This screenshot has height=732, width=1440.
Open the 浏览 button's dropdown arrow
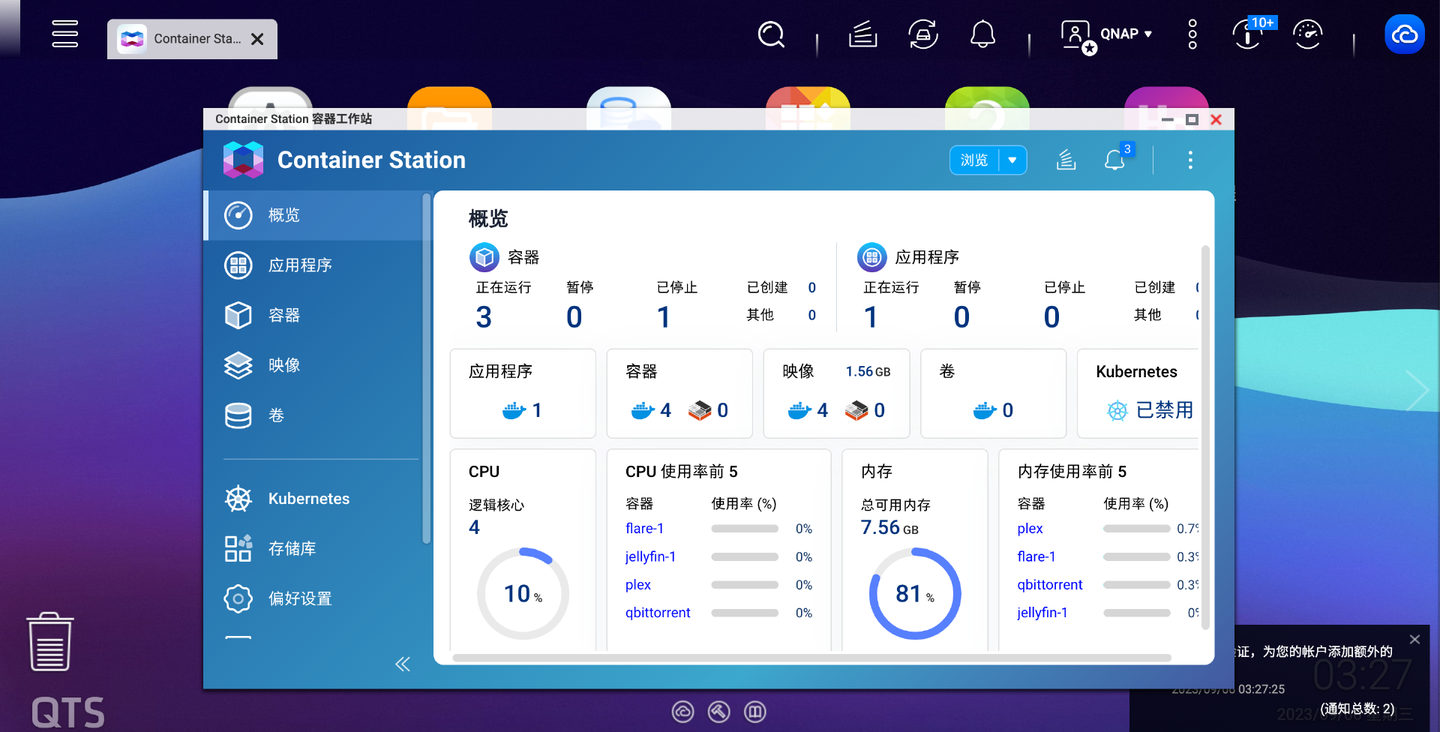[1012, 160]
